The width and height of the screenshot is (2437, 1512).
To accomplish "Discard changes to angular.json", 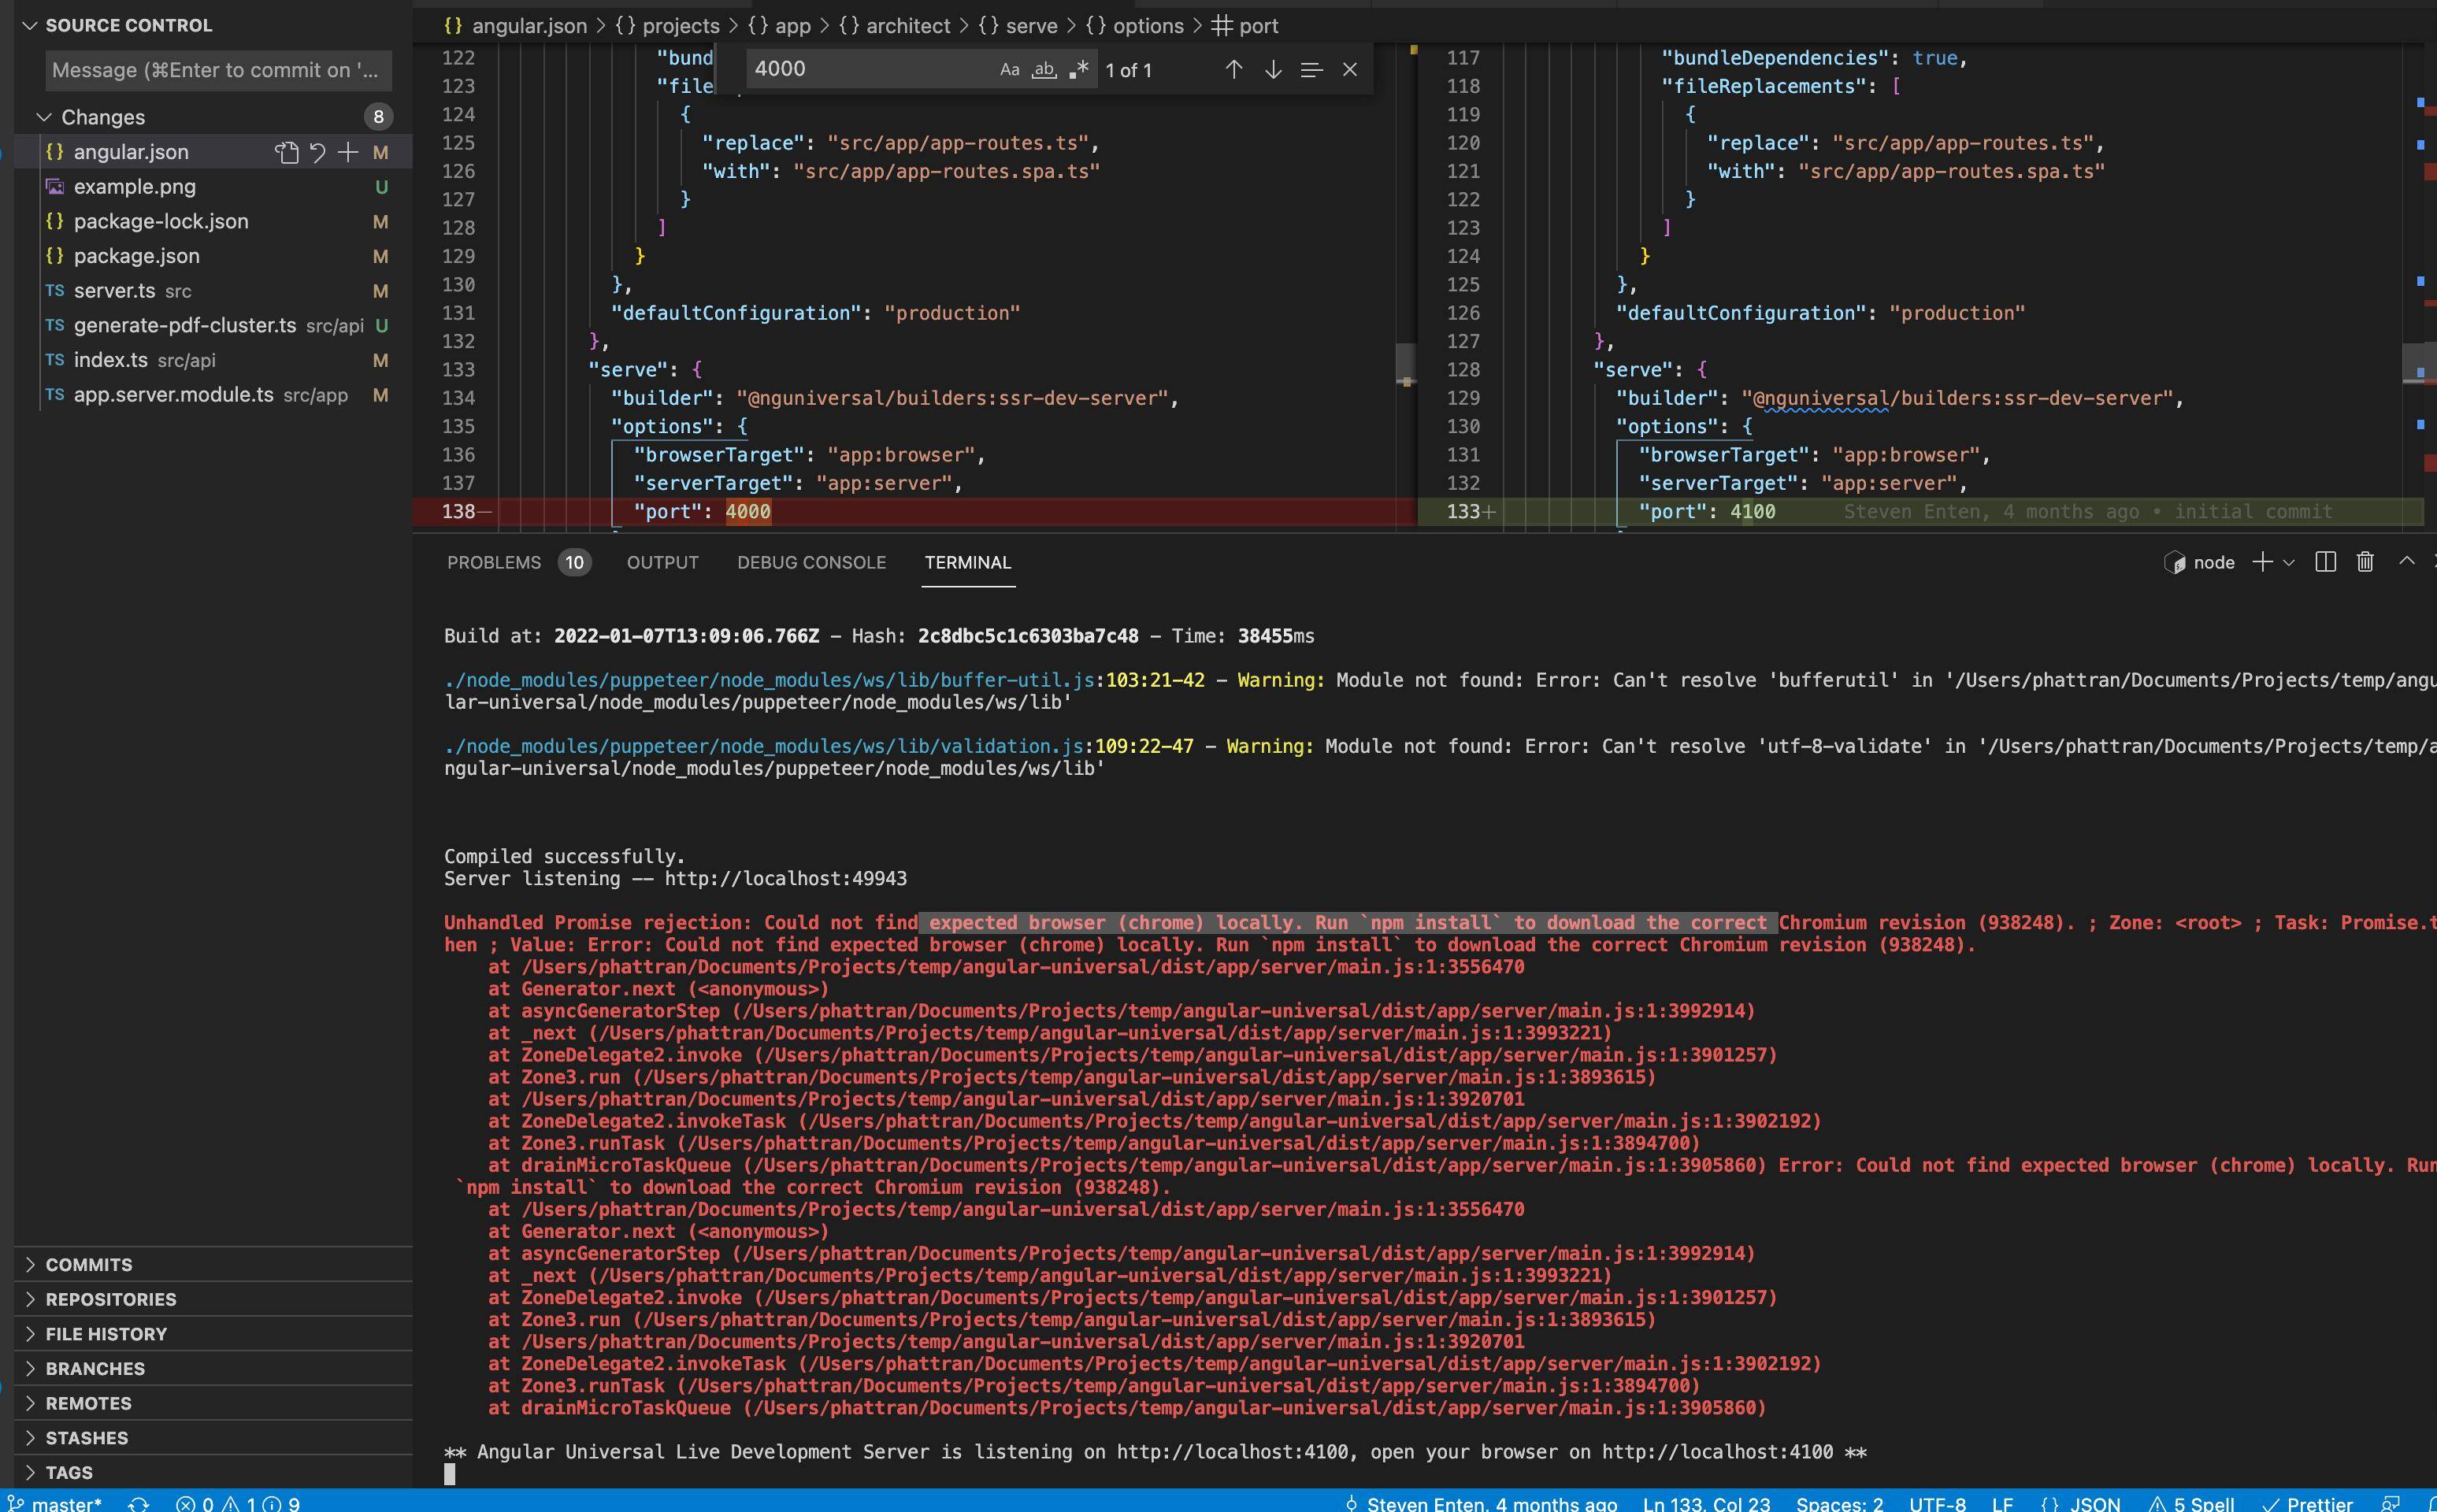I will click(x=318, y=152).
